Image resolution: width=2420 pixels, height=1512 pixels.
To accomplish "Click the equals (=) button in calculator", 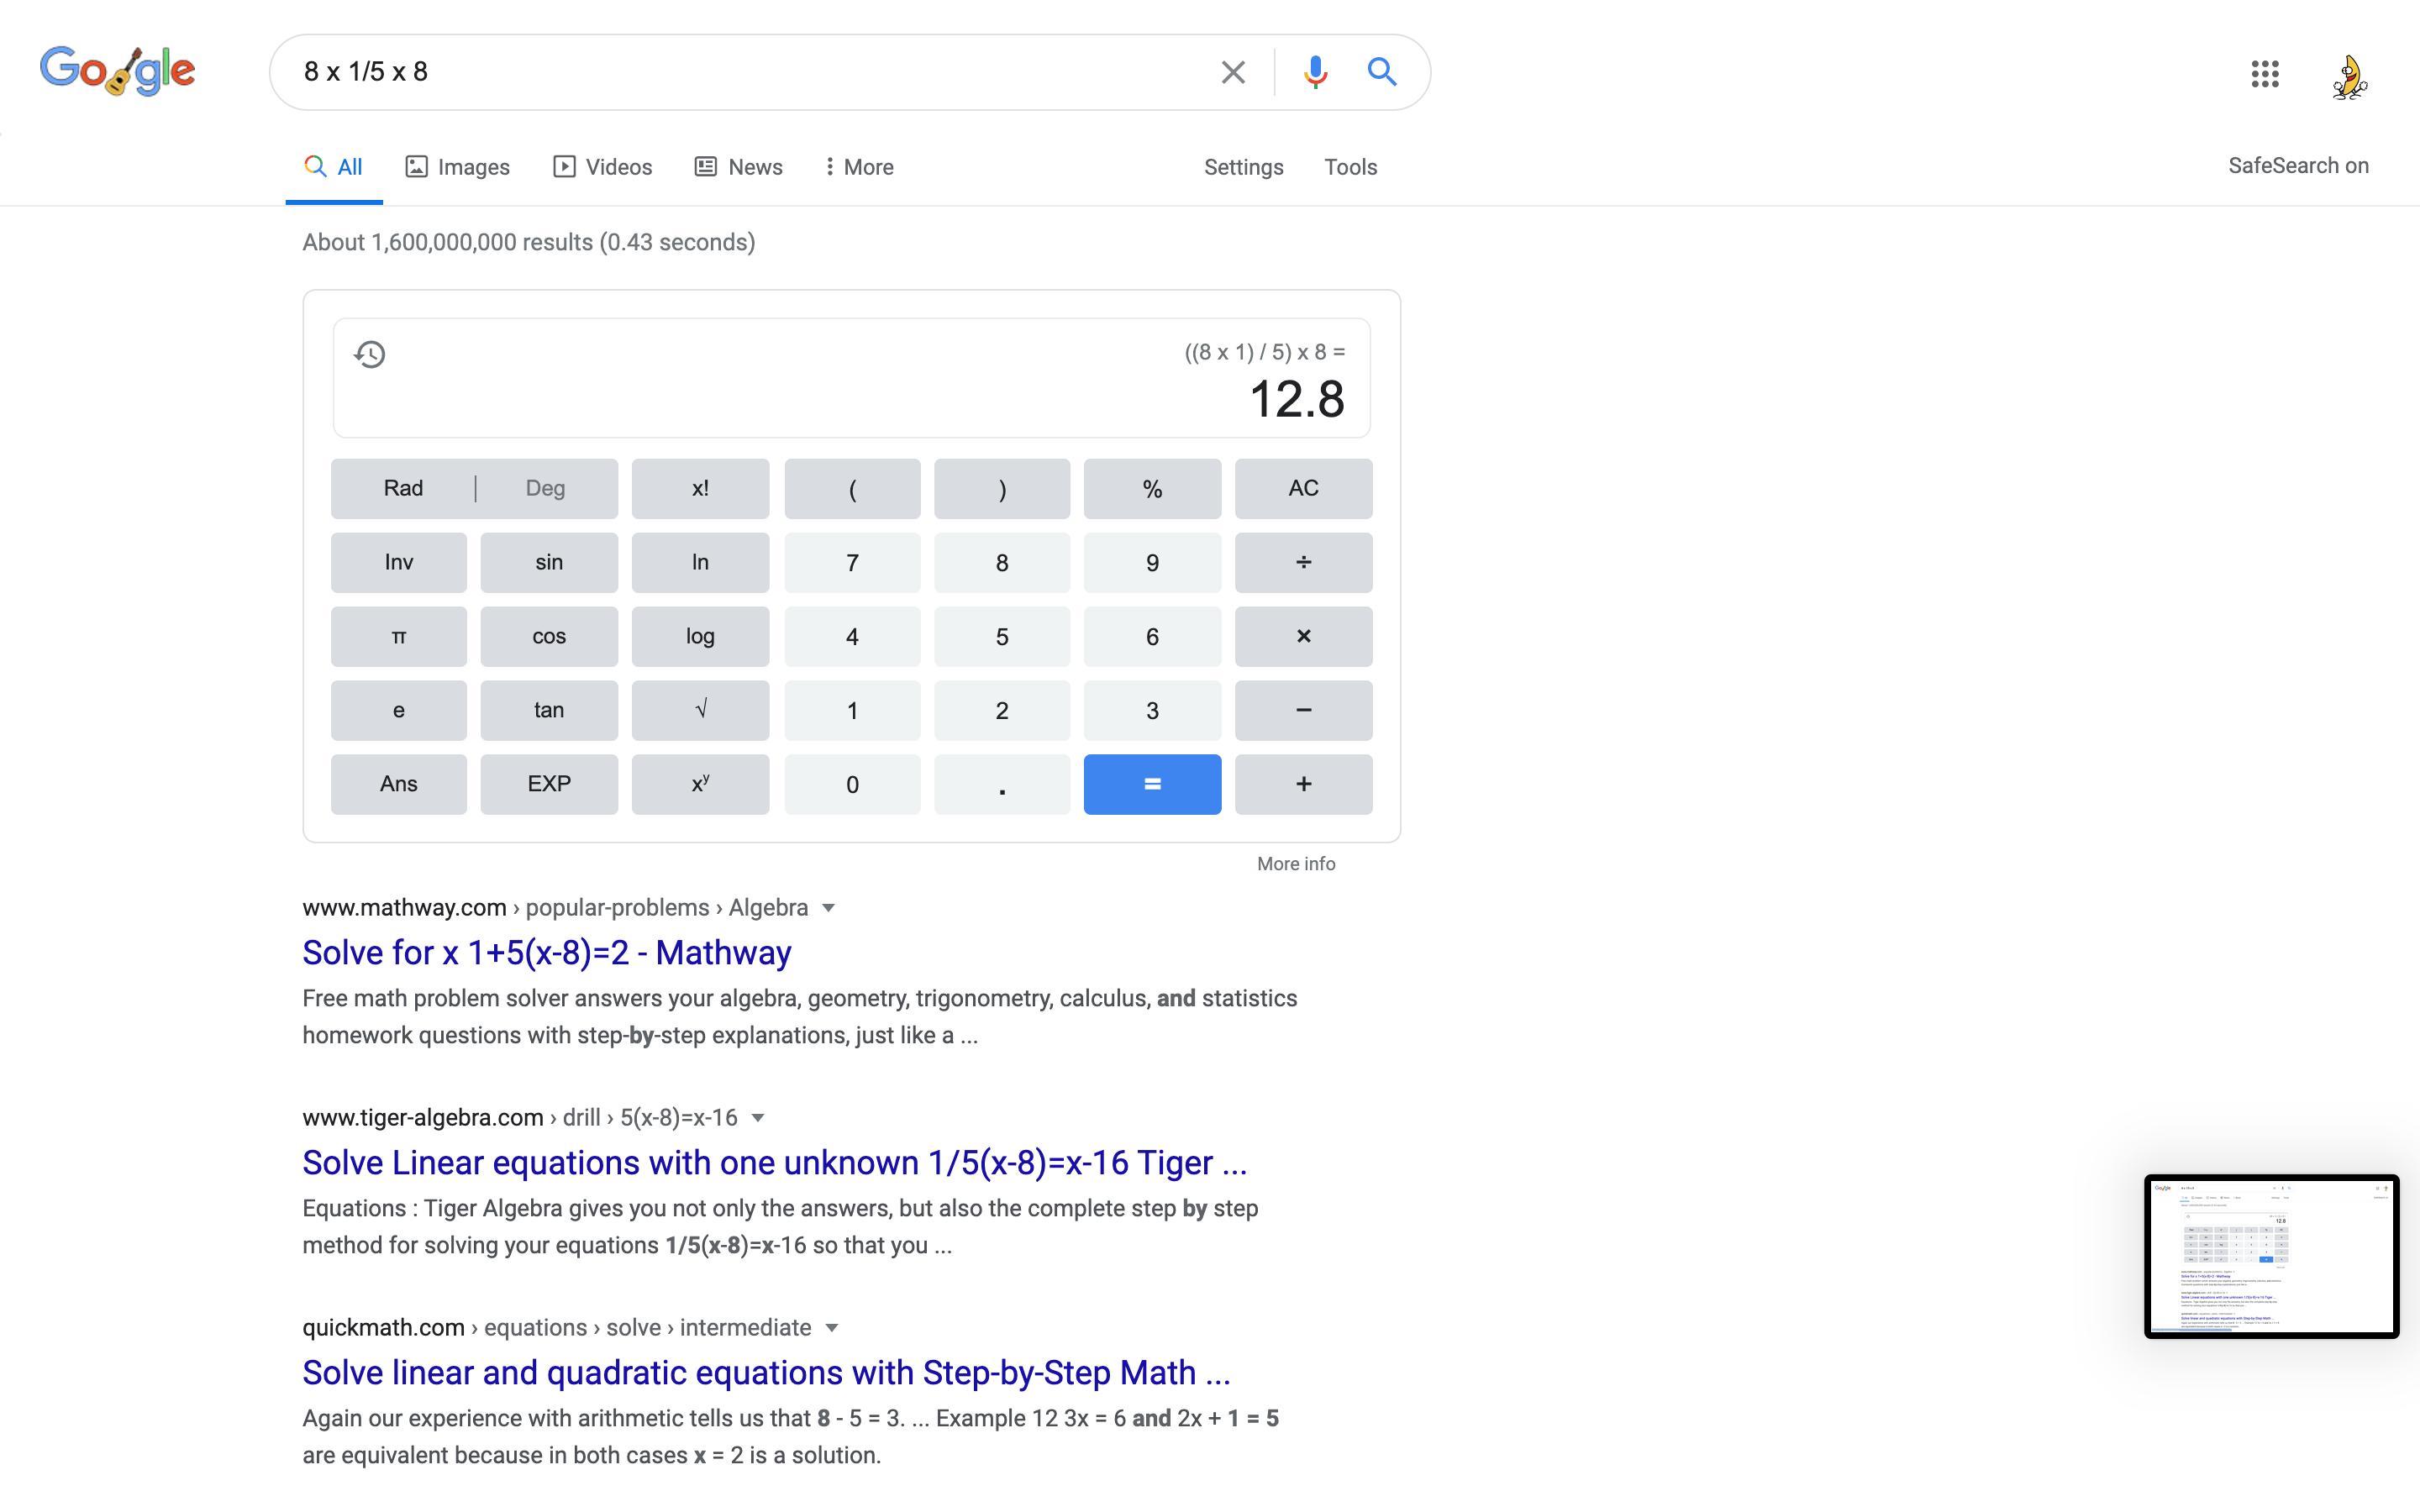I will 1152,784.
